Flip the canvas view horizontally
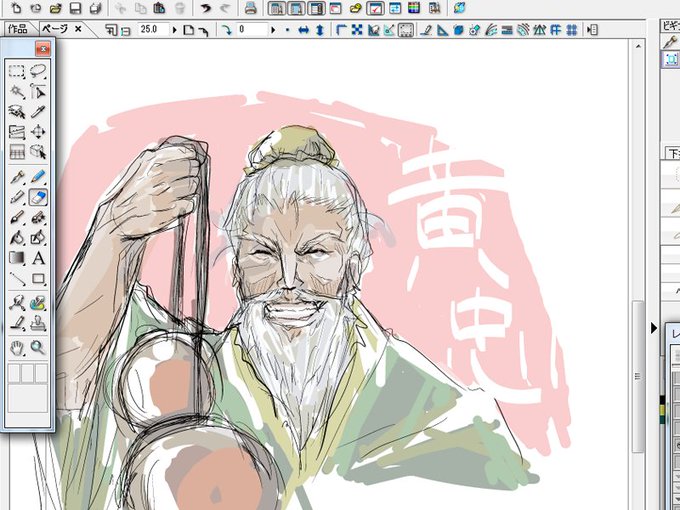The width and height of the screenshot is (680, 510). point(304,30)
